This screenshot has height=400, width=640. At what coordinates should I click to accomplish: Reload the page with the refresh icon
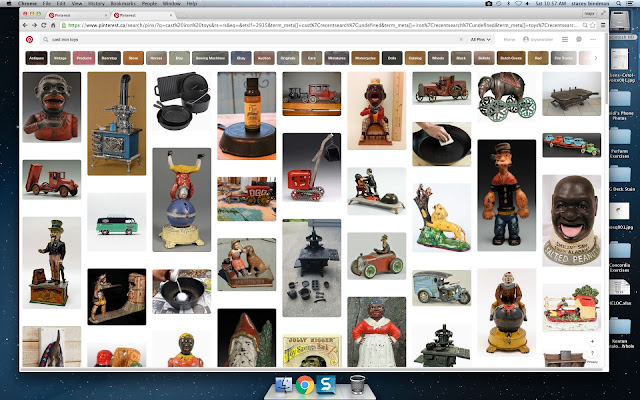(x=44, y=25)
